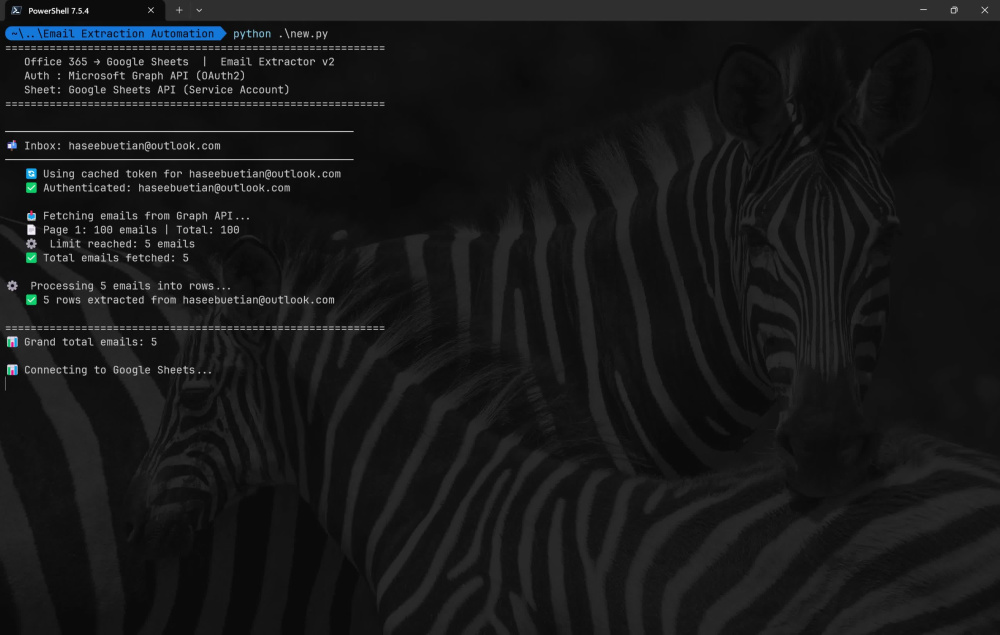Close the PowerShell 7.5.4 tab
This screenshot has width=1000, height=635.
click(x=151, y=10)
